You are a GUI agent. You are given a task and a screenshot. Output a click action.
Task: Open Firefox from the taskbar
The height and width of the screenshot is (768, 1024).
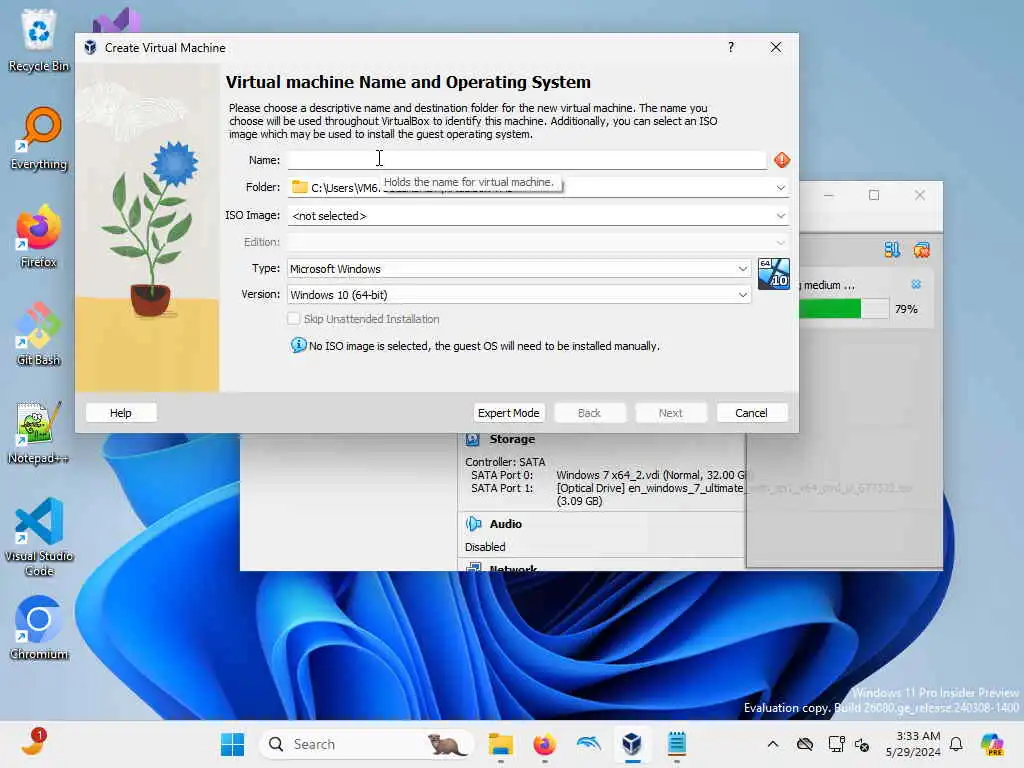pos(544,744)
